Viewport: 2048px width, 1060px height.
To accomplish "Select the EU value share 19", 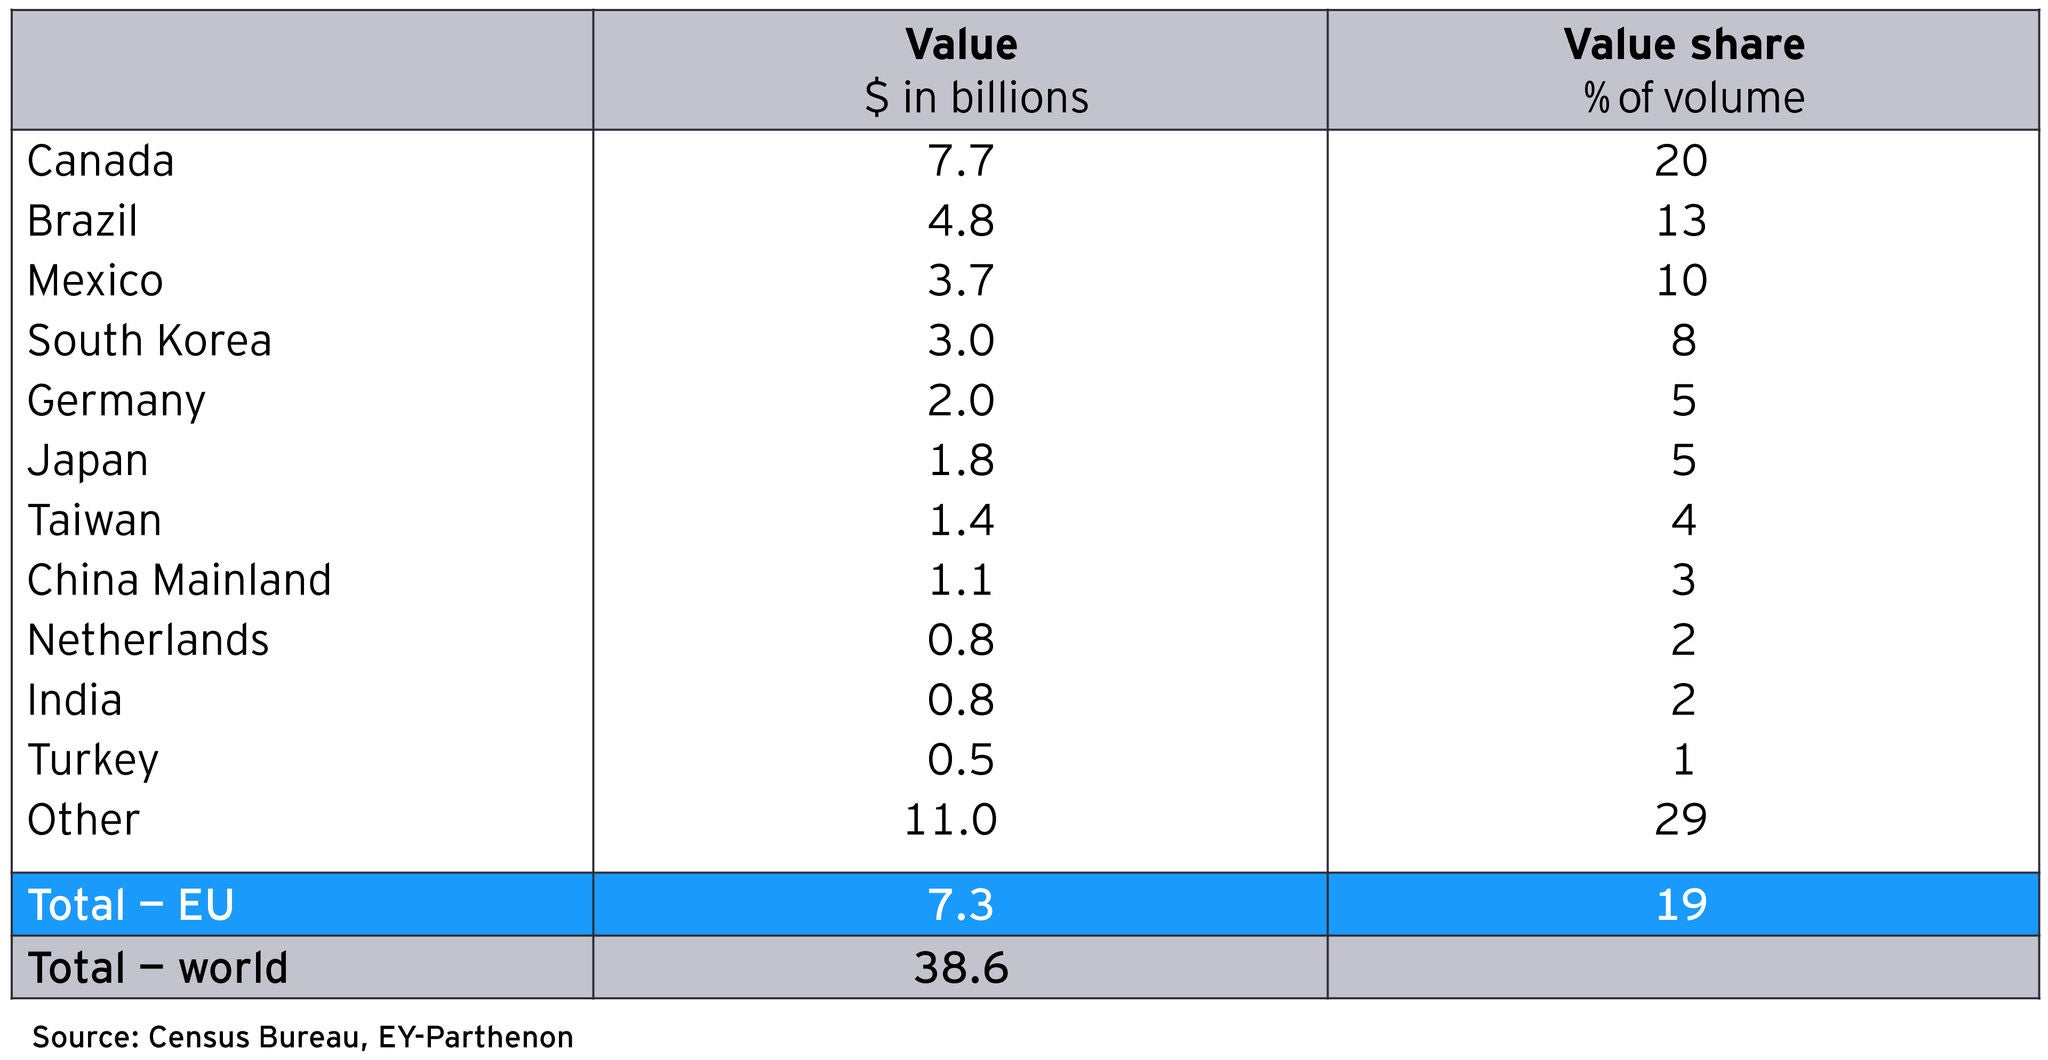I will 1682,905.
